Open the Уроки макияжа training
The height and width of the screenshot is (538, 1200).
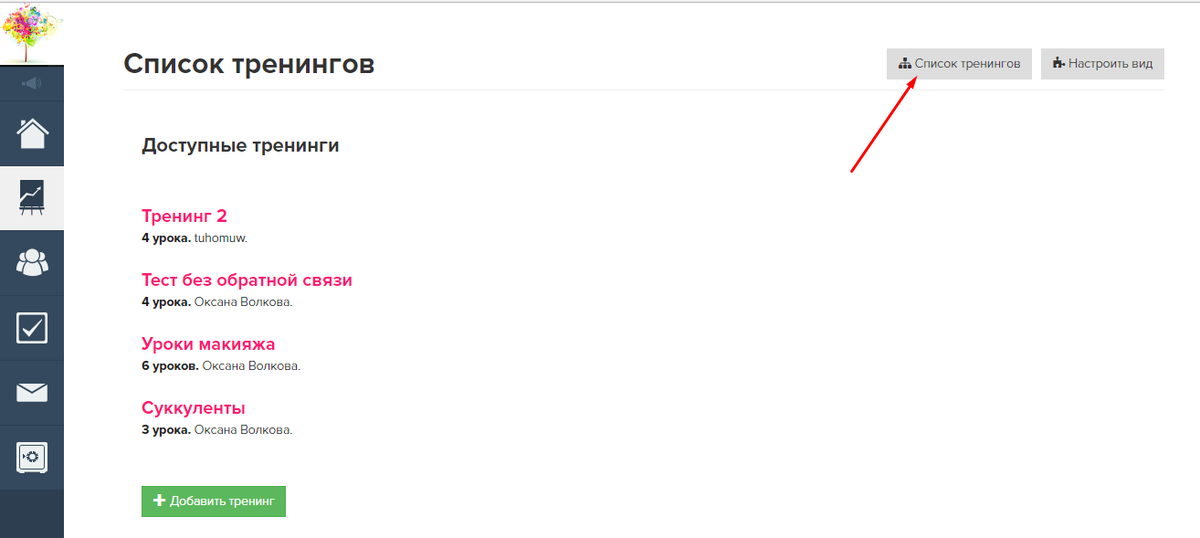[208, 344]
